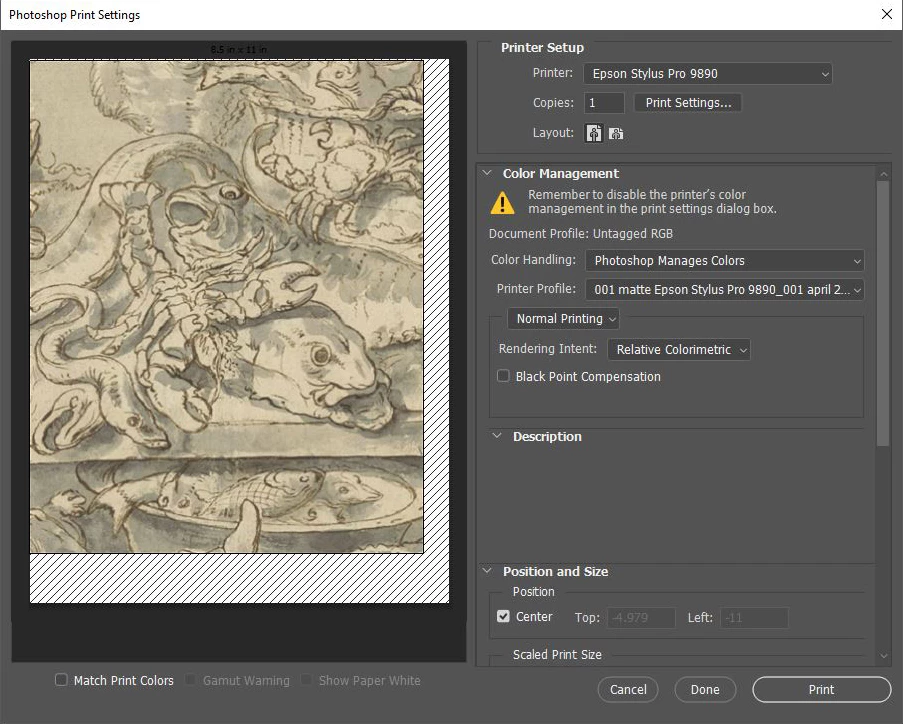Click the Cancel button
This screenshot has width=903, height=724.
628,689
